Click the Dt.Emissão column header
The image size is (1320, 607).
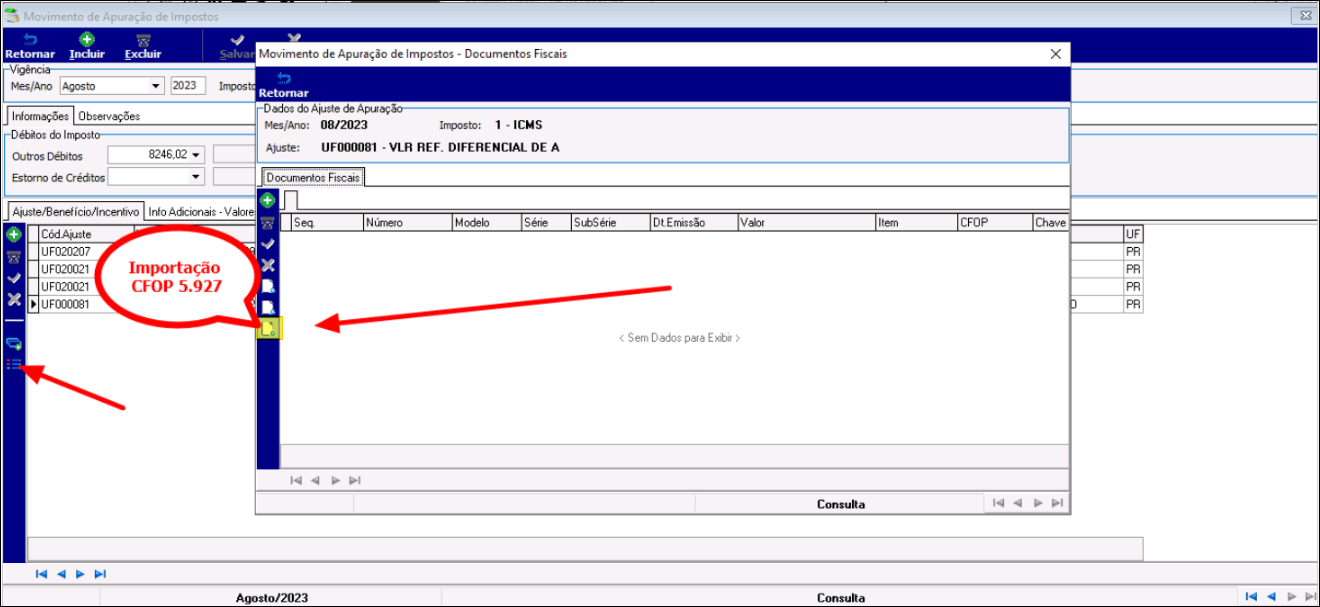point(693,223)
